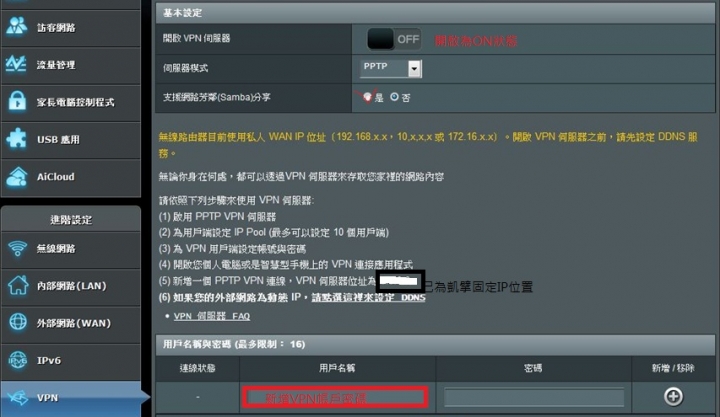Click the arrow of the PPTP combo box
This screenshot has height=417, width=720.
414,69
